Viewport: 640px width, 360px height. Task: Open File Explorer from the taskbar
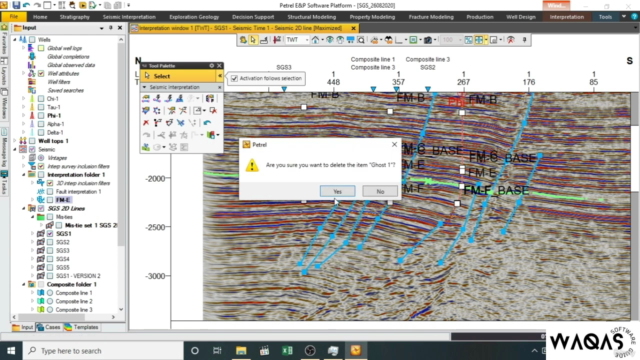click(241, 351)
